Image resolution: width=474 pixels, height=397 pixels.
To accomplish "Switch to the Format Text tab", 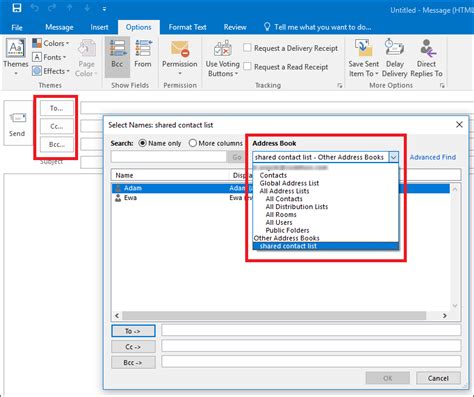I will (187, 27).
